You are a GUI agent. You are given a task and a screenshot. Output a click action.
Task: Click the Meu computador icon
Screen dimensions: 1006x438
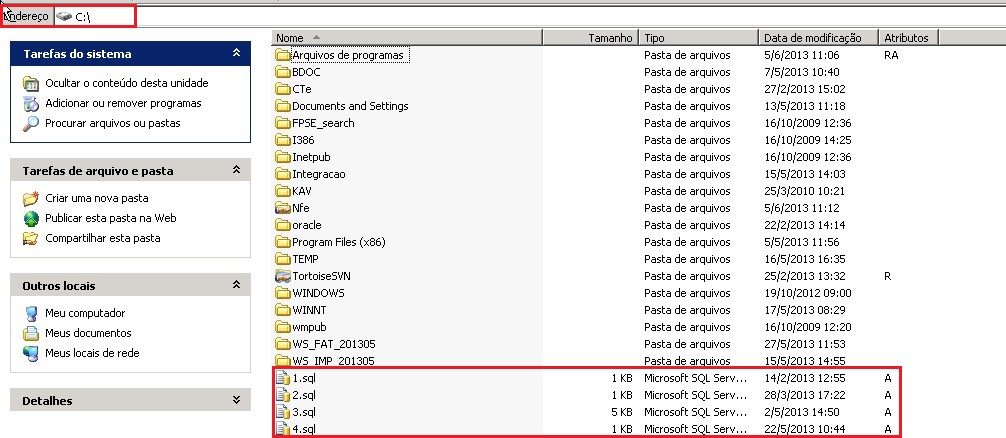(x=31, y=314)
